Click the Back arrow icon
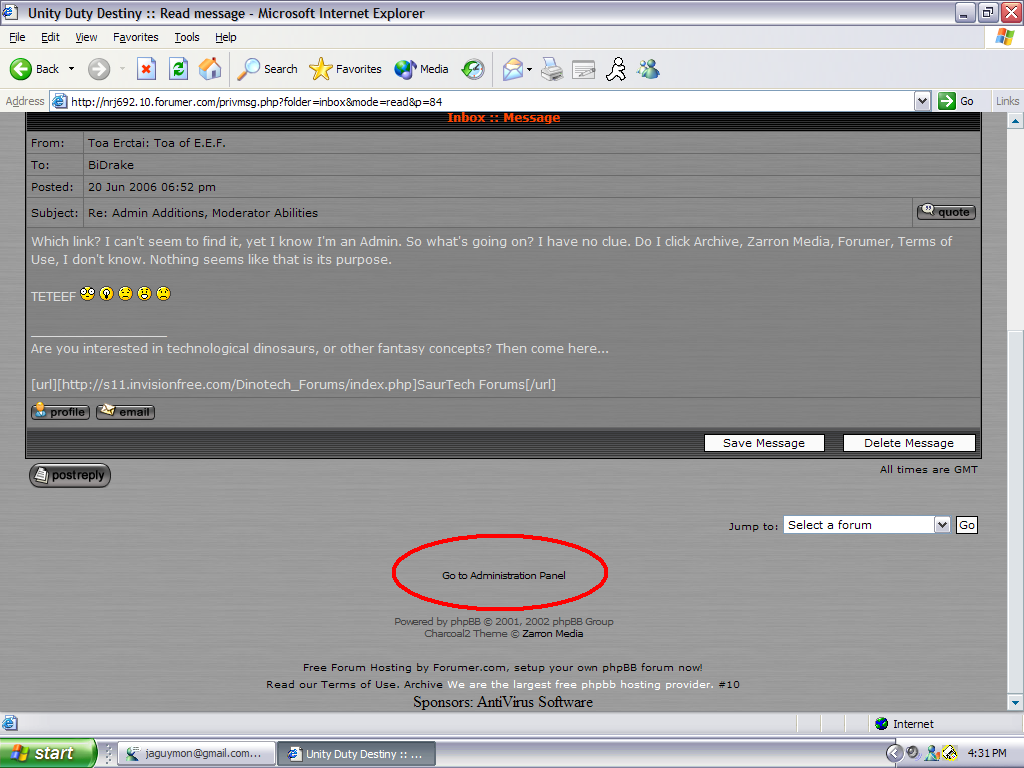Image resolution: width=1024 pixels, height=768 pixels. click(x=21, y=69)
